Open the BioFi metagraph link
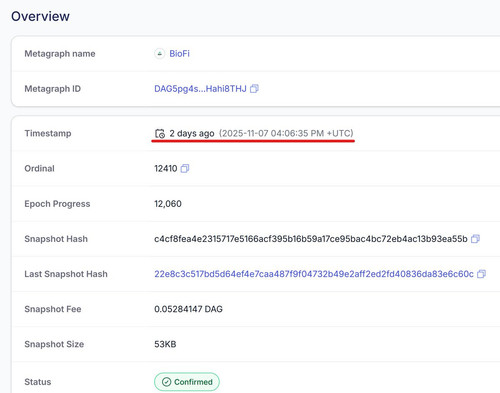This screenshot has width=500, height=393. coord(179,53)
